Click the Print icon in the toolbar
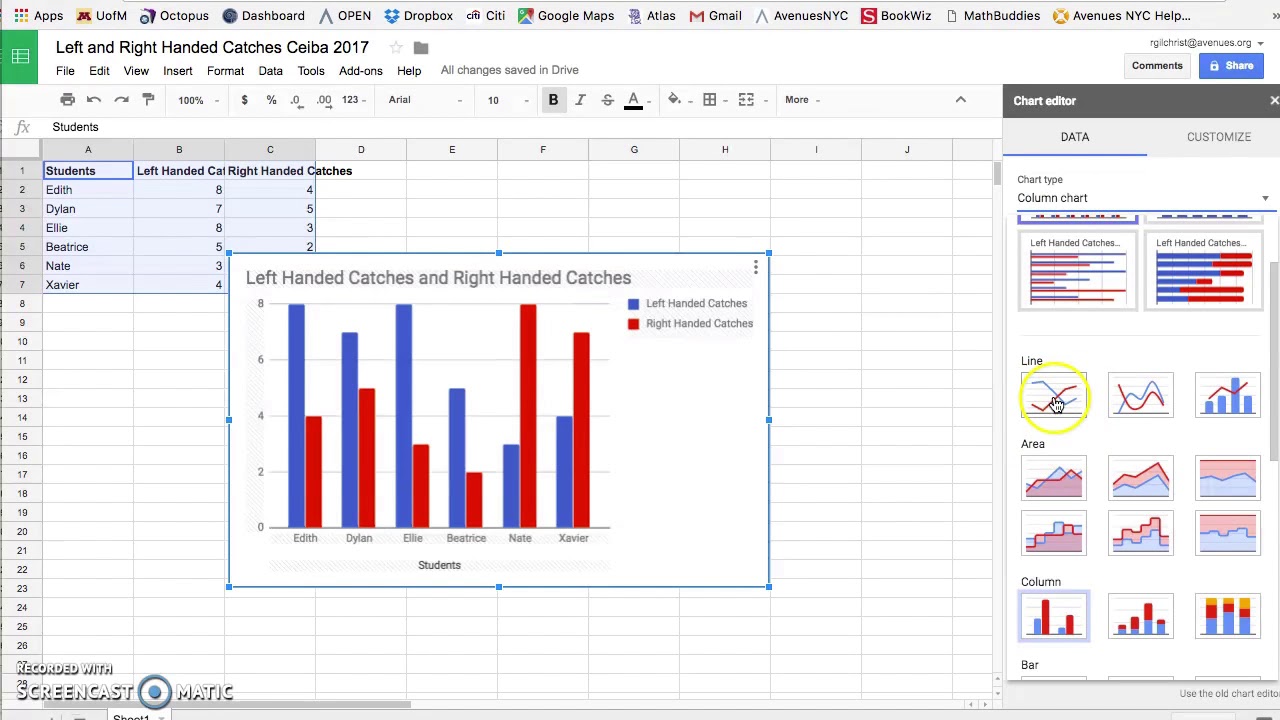 67,100
